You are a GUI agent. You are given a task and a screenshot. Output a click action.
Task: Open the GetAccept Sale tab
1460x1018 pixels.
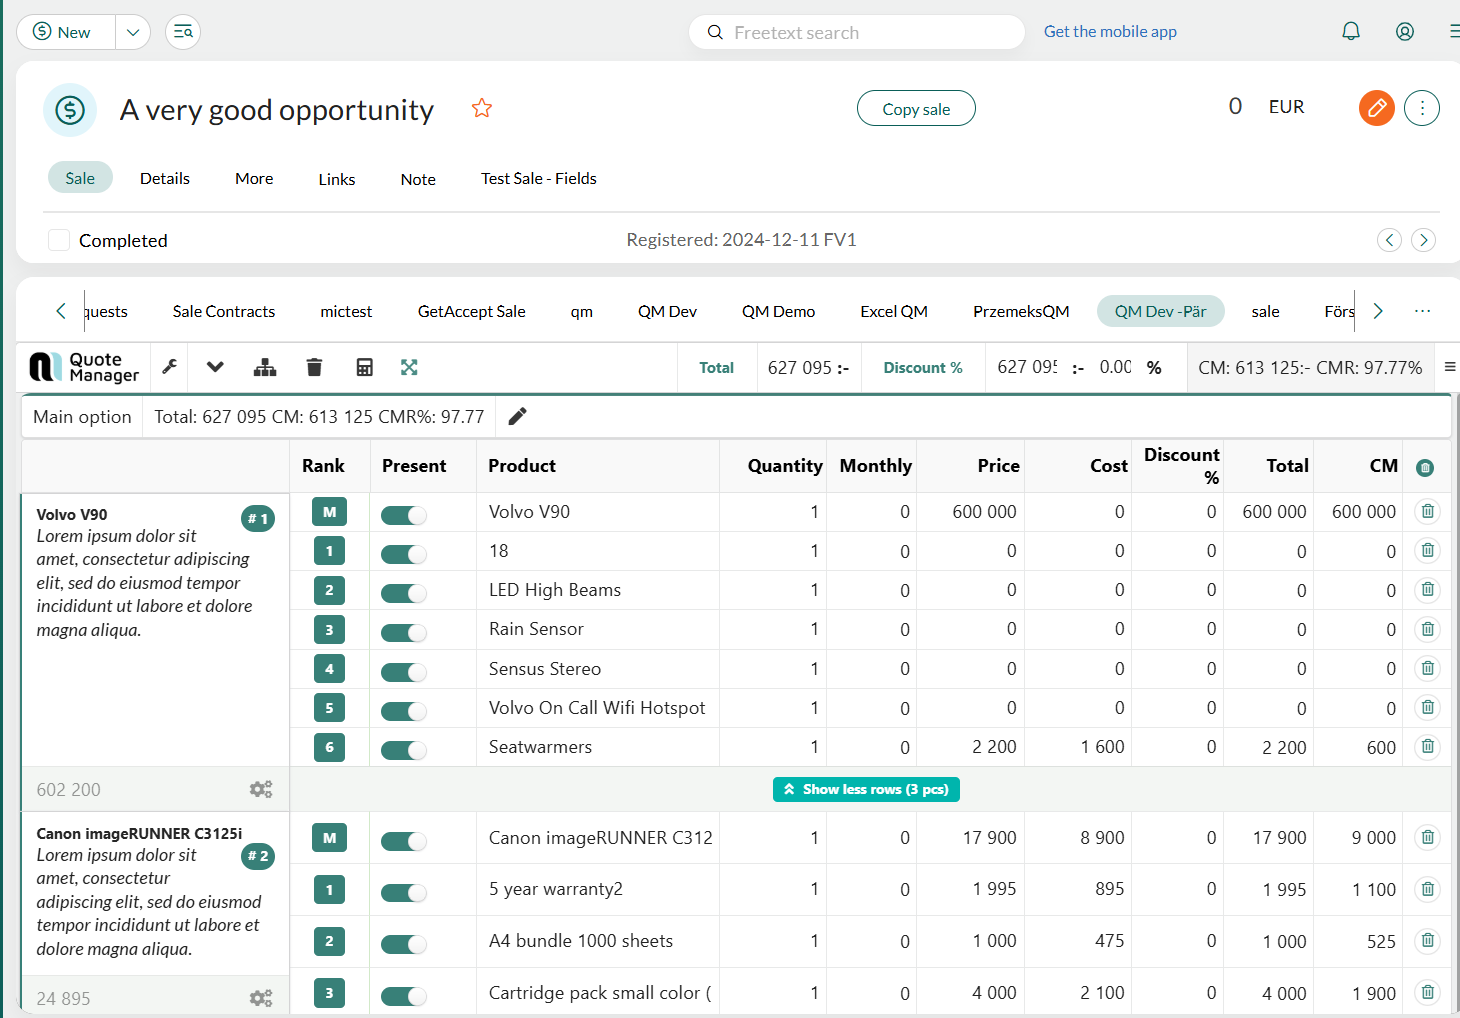[x=472, y=311]
